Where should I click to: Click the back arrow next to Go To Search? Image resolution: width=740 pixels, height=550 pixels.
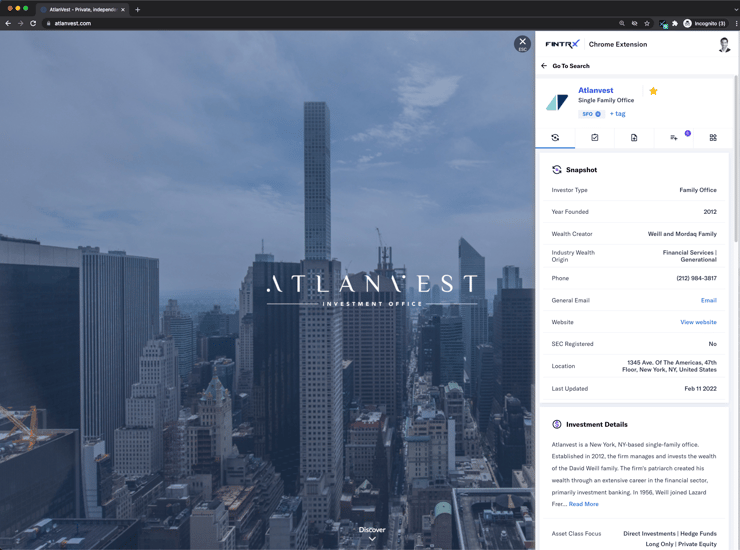544,66
